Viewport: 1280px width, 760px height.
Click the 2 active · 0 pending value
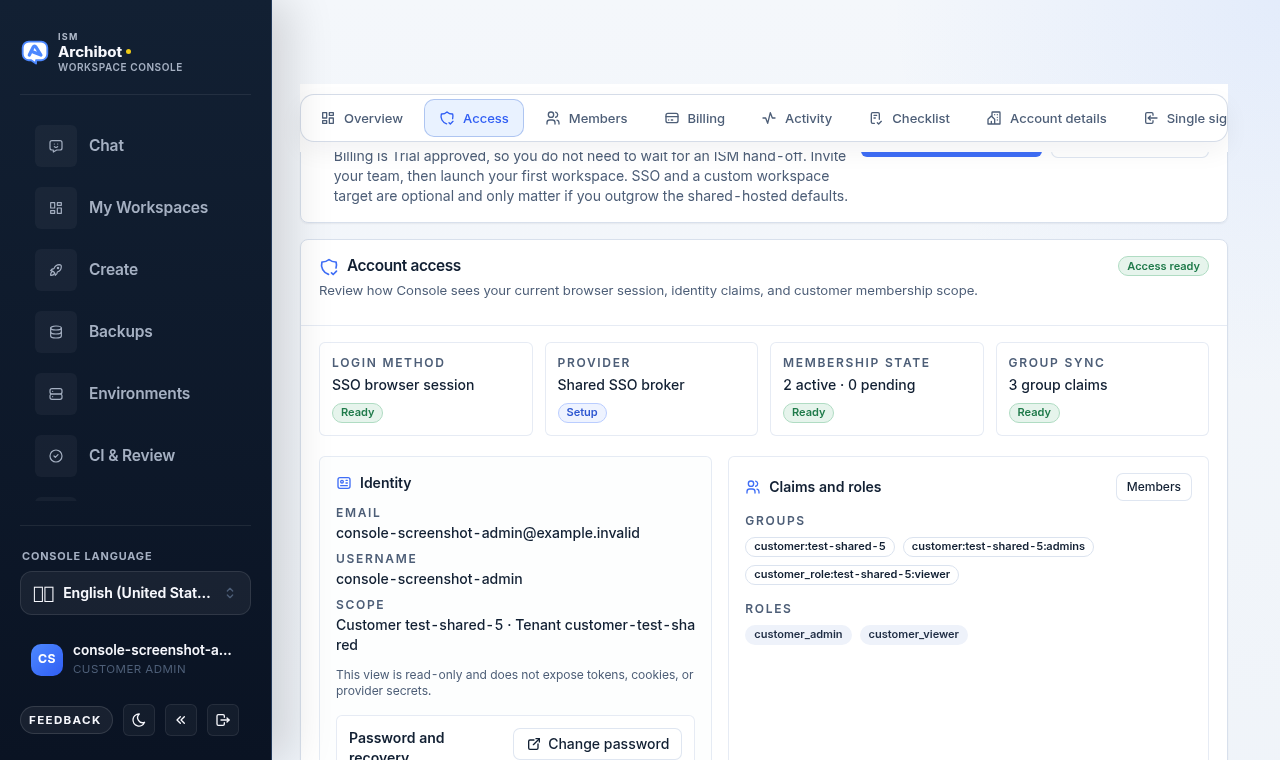click(849, 385)
